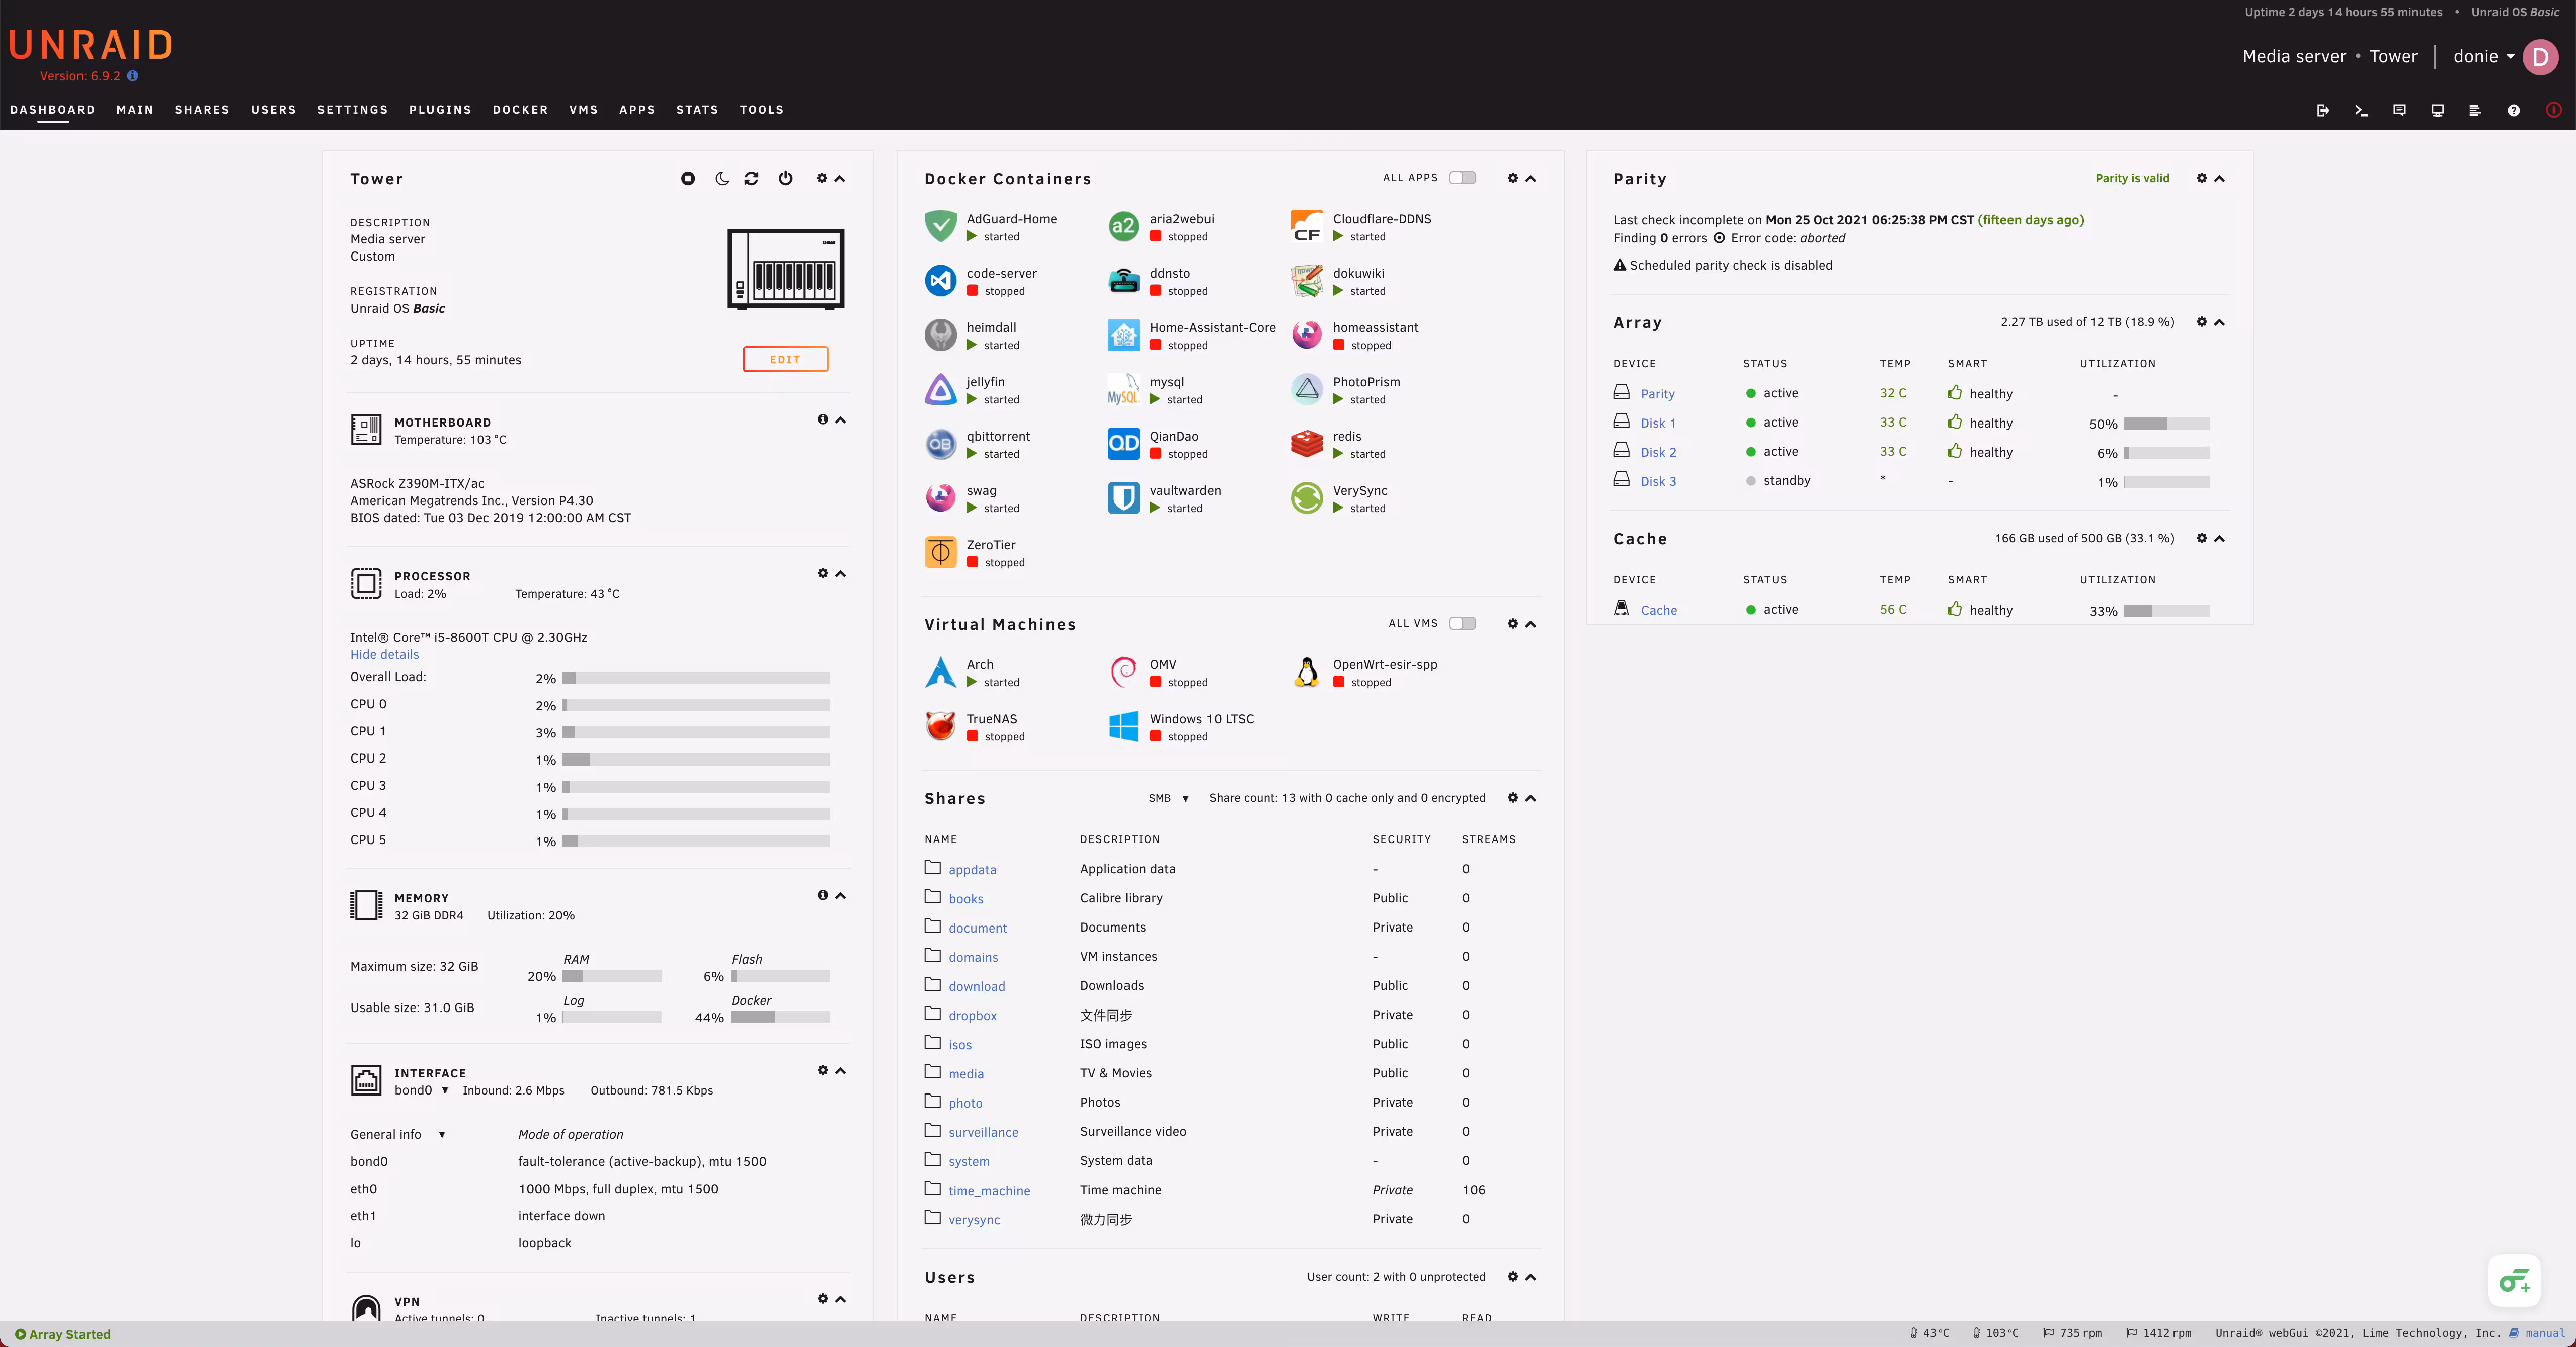Open the aria2webui container icon

point(1123,227)
